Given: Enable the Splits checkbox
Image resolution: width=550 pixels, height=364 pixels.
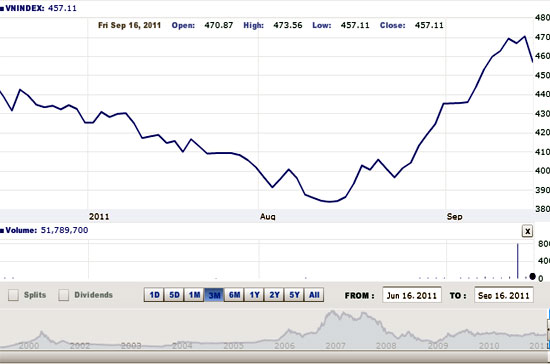Looking at the screenshot, I should click(13, 295).
